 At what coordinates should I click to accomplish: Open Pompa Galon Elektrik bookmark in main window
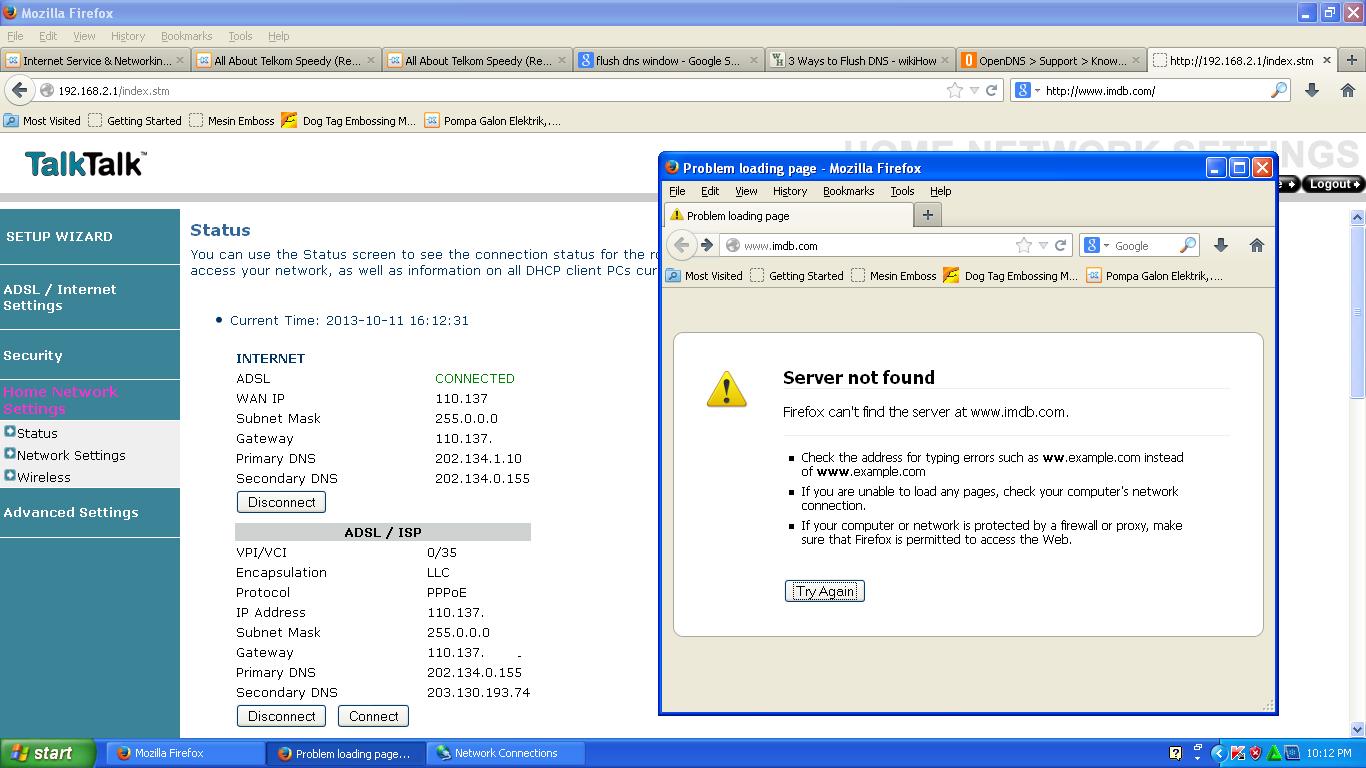(x=492, y=120)
